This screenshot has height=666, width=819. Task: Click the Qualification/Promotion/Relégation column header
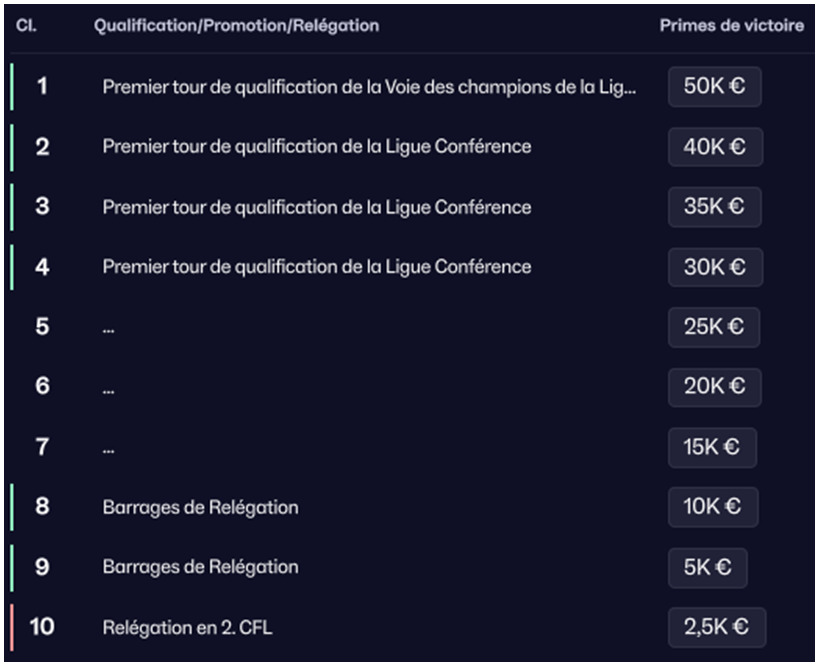[236, 26]
